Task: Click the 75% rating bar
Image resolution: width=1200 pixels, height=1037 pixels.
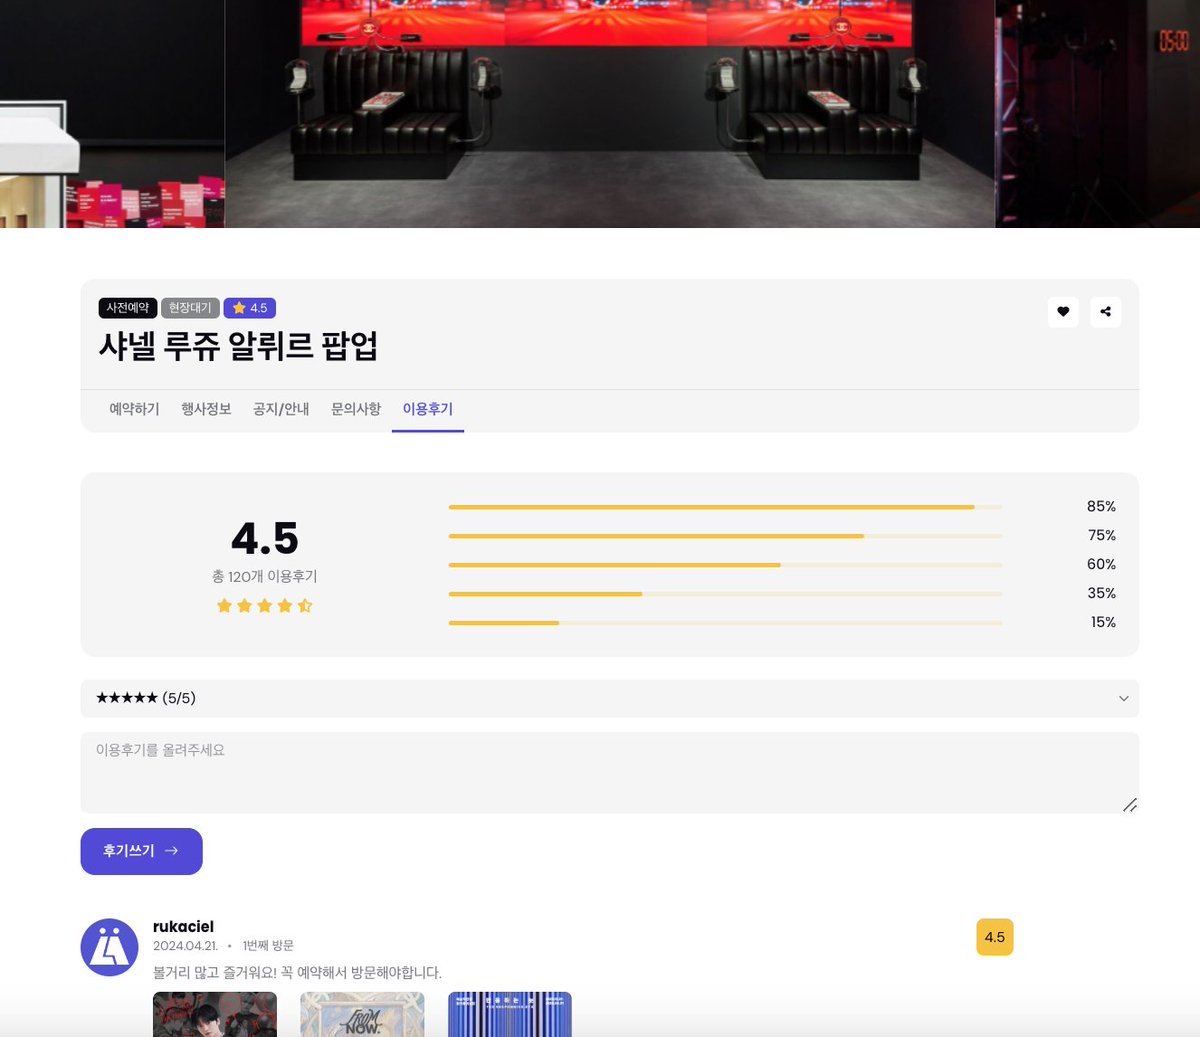Action: point(725,536)
